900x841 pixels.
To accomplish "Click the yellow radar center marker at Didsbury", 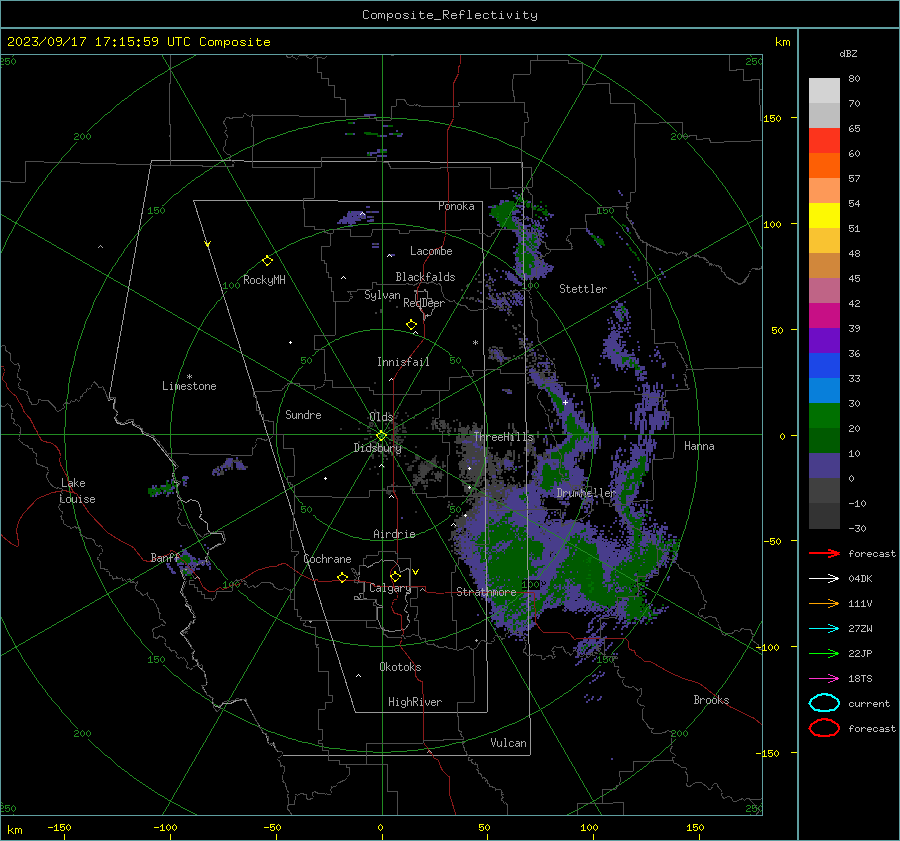I will click(381, 436).
